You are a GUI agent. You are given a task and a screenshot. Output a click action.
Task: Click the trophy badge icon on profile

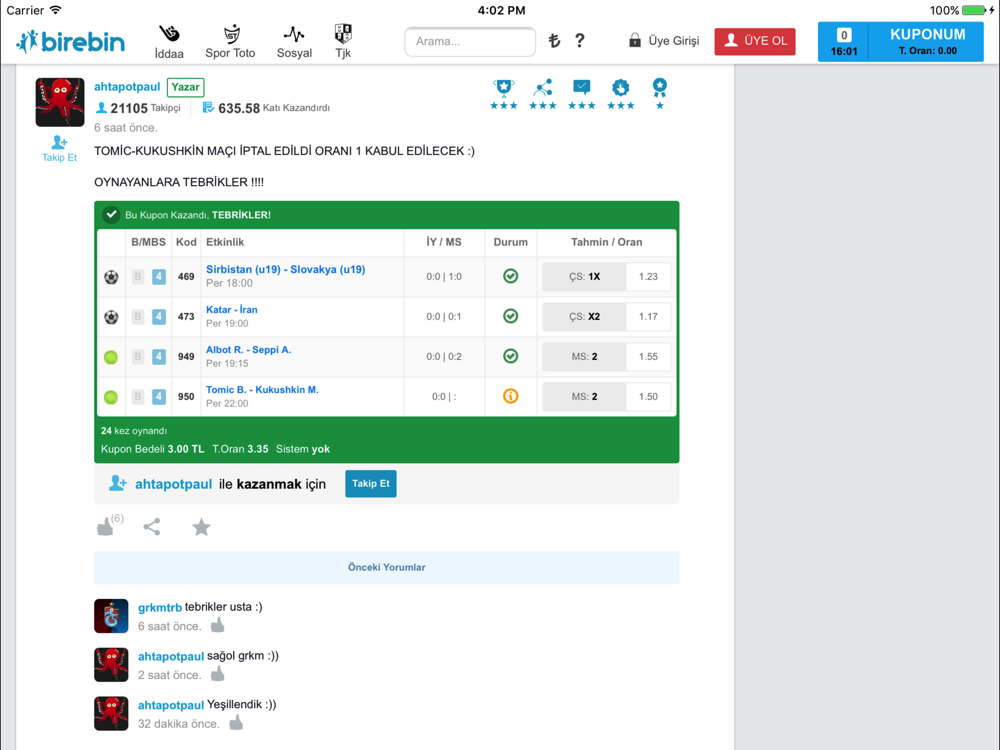point(504,87)
